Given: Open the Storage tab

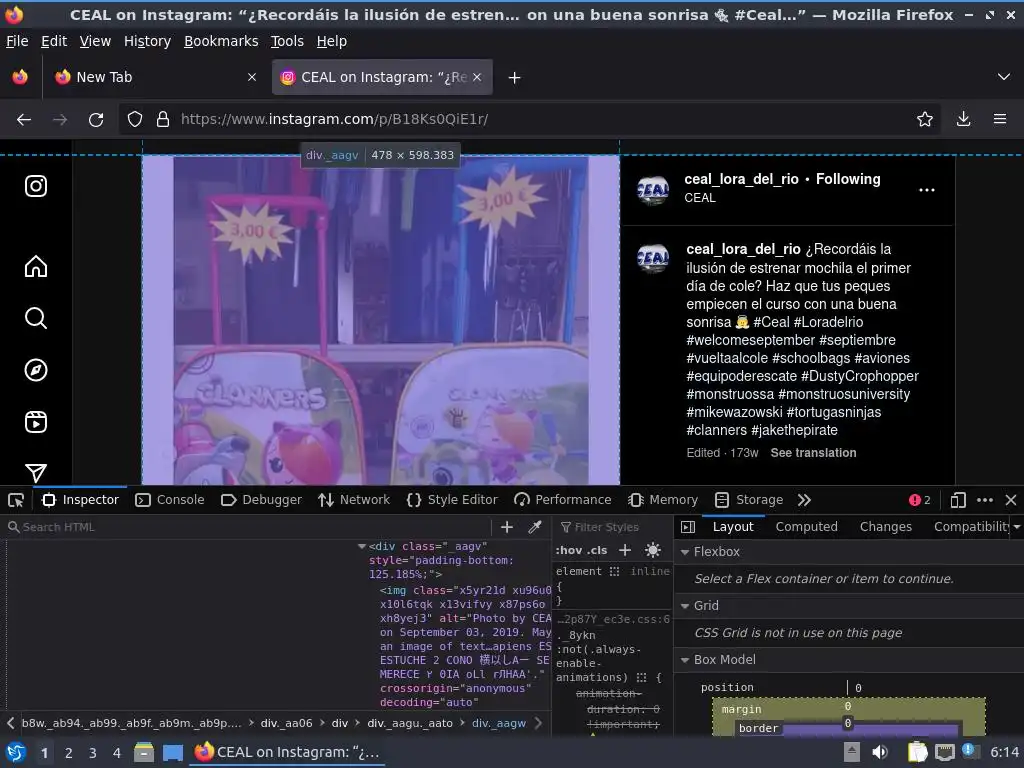Looking at the screenshot, I should pos(749,500).
